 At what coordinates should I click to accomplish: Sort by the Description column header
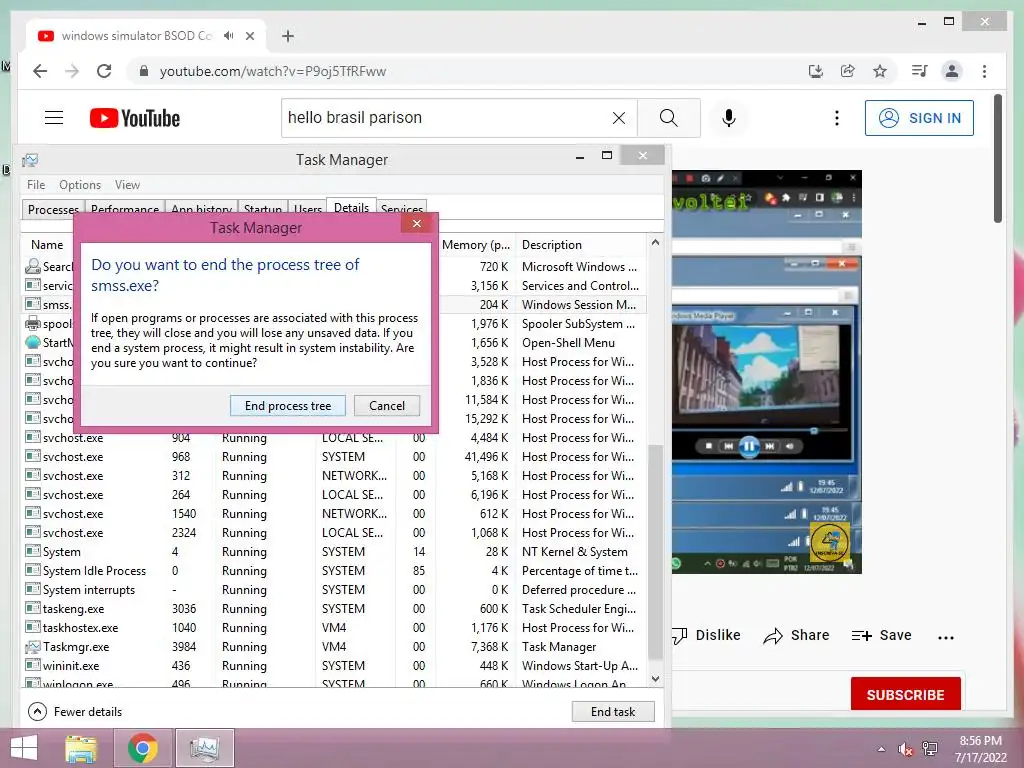click(580, 245)
